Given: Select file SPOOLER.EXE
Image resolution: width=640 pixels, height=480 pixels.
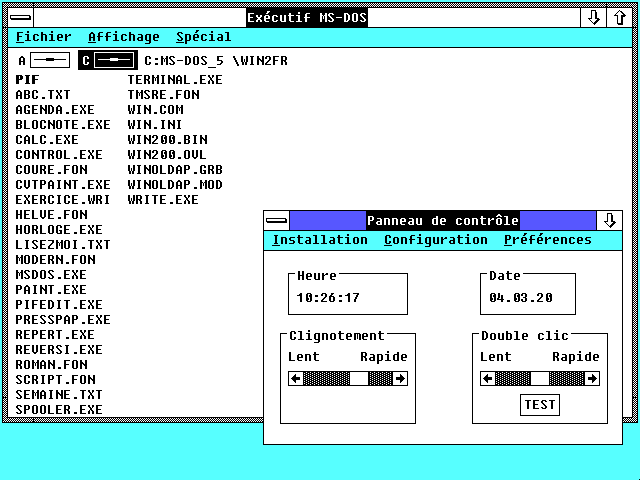Looking at the screenshot, I should (59, 409).
